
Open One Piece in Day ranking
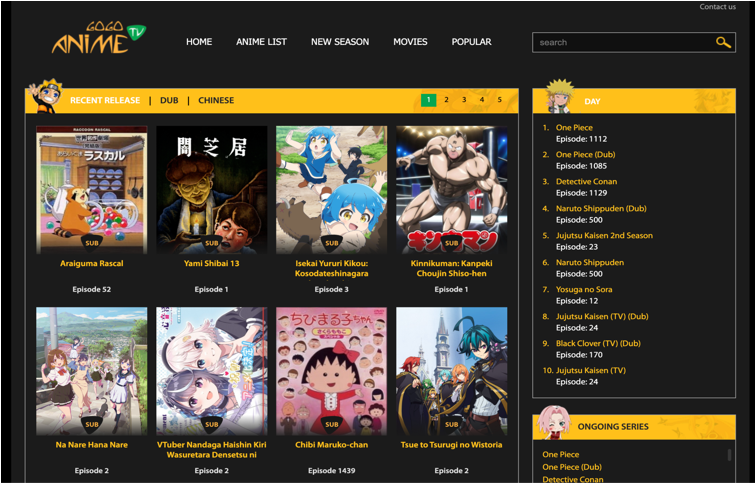pos(574,128)
